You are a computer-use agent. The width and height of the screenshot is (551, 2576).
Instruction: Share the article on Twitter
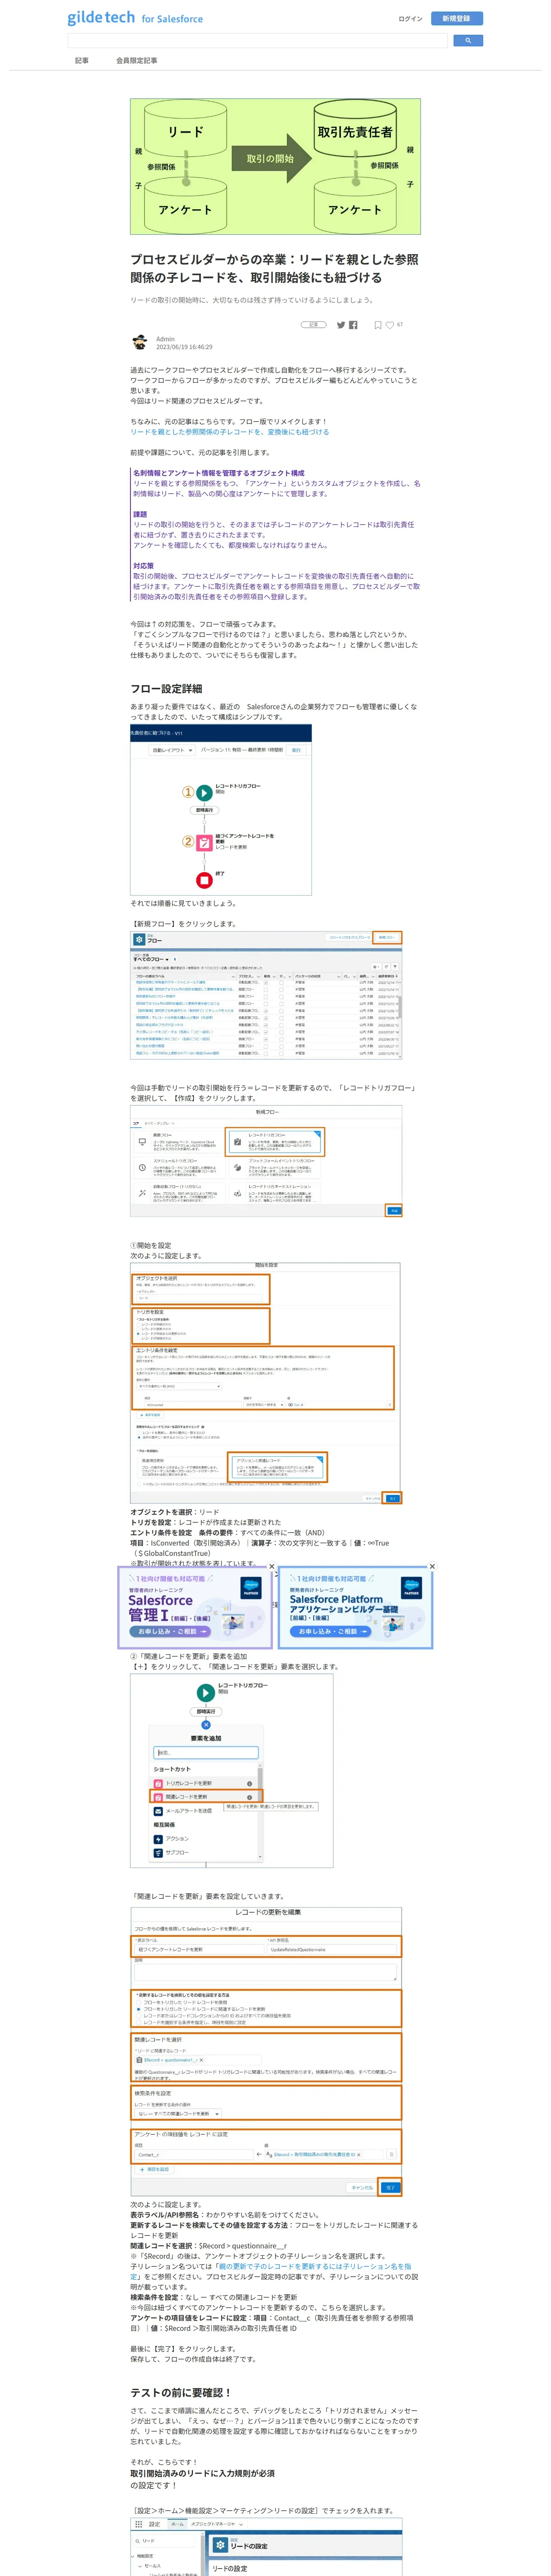pyautogui.click(x=341, y=325)
